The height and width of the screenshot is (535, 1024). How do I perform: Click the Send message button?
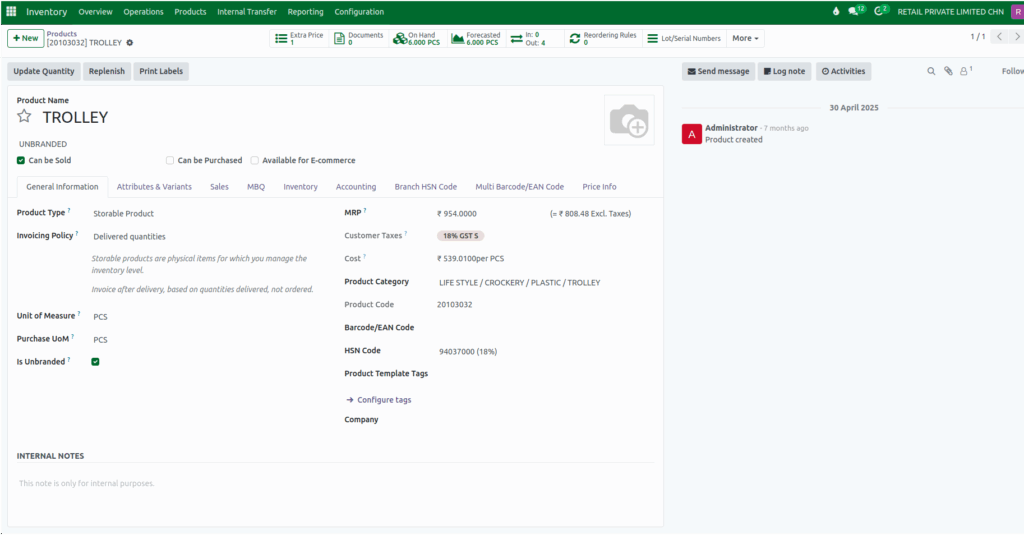point(718,71)
